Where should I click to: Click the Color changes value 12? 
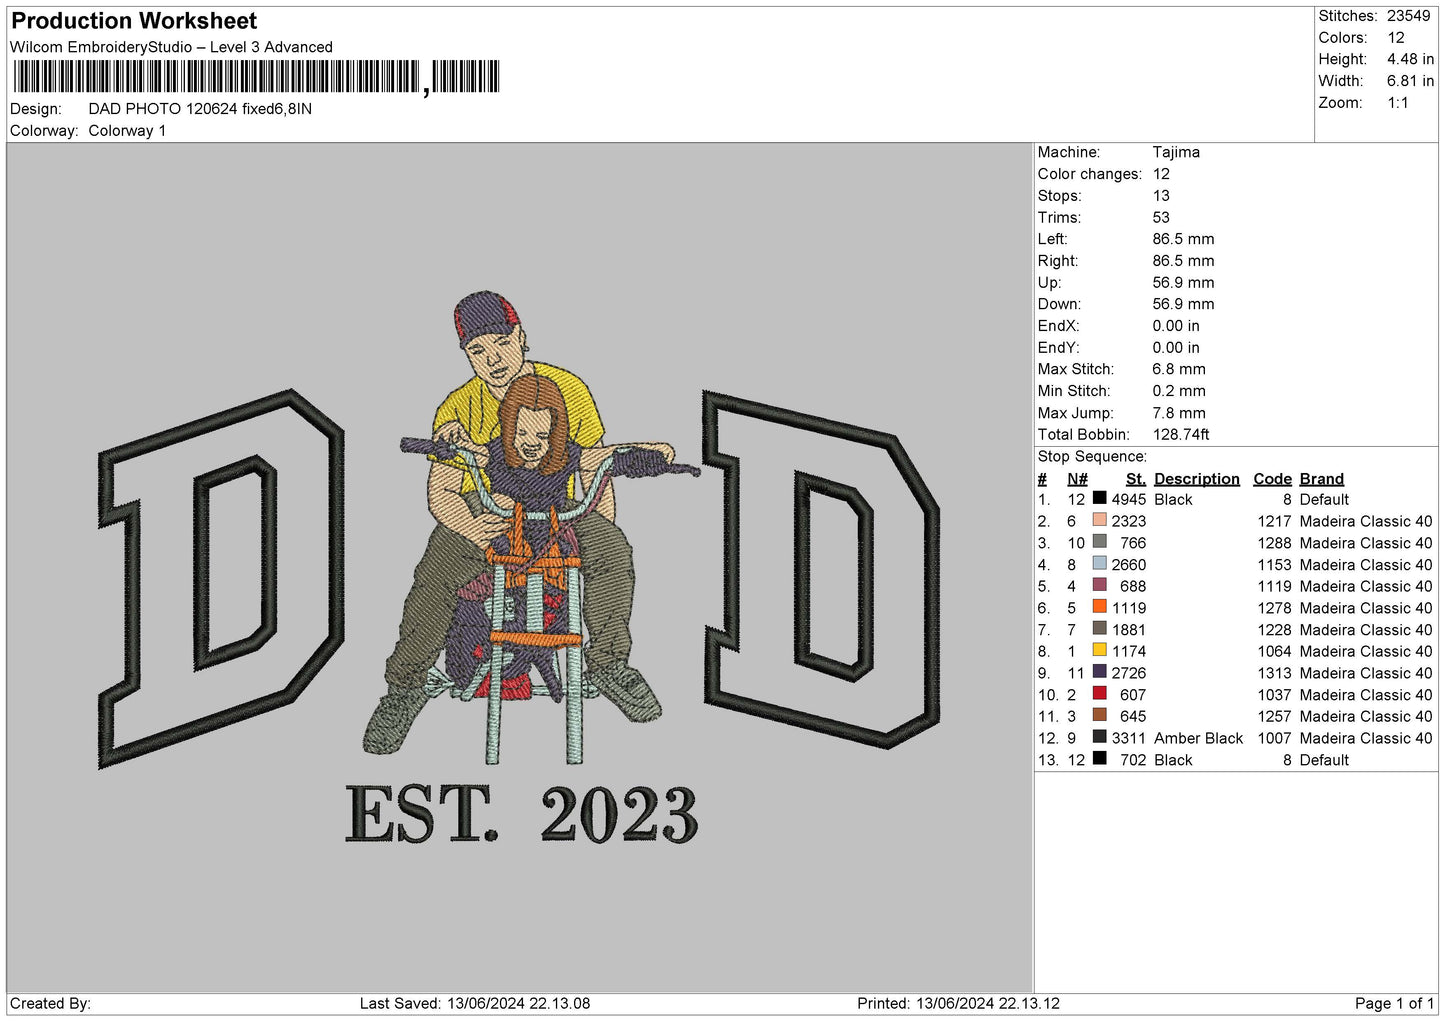click(1161, 174)
